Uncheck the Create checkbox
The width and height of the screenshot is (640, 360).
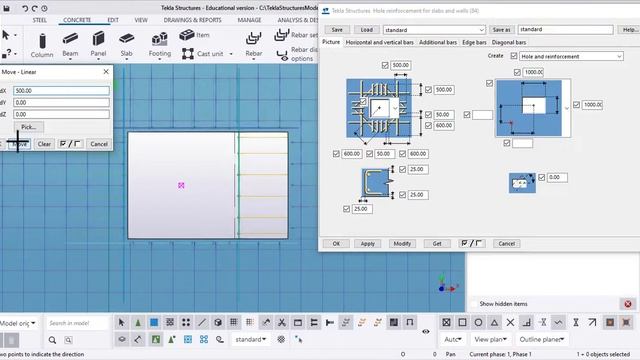[x=513, y=56]
